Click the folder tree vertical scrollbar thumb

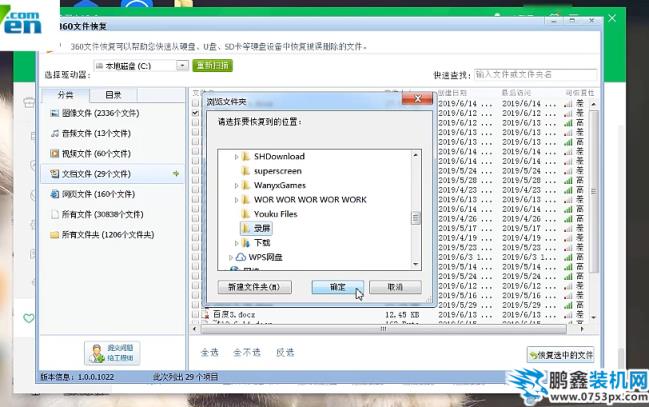click(416, 218)
